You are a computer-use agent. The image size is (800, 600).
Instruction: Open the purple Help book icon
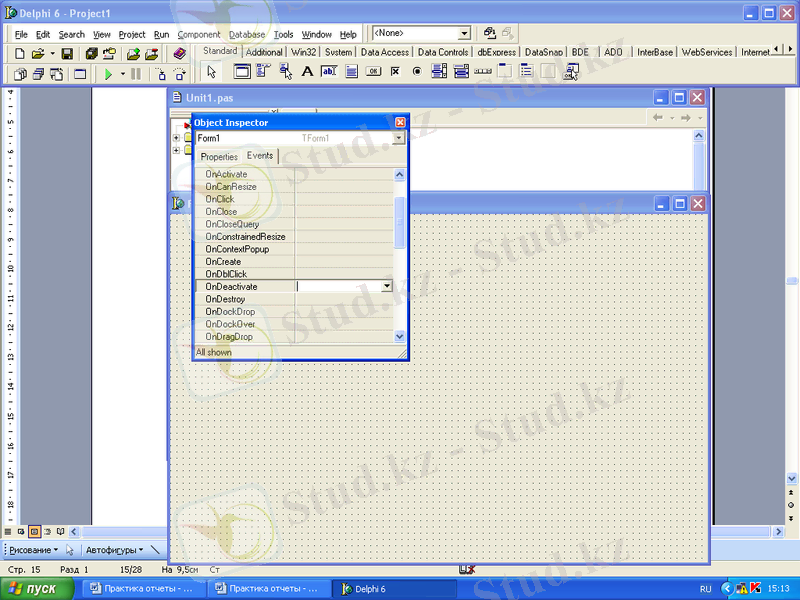(179, 54)
